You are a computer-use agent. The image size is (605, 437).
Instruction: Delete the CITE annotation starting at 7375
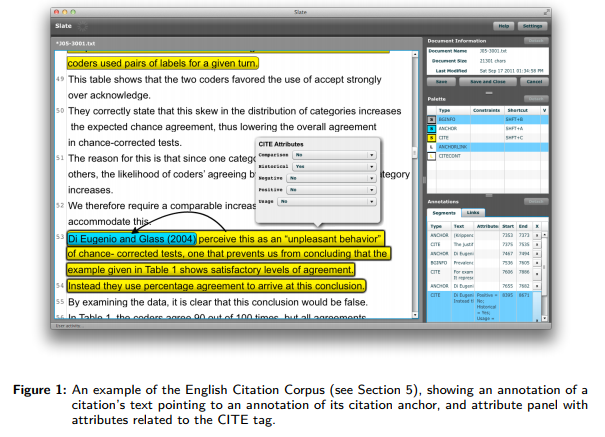pyautogui.click(x=537, y=245)
